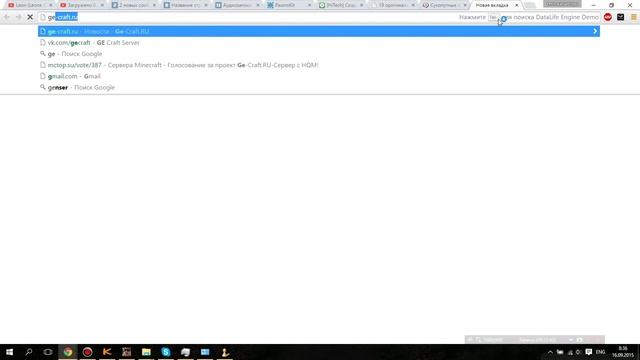Open the Chrome hamburger menu

pyautogui.click(x=633, y=17)
